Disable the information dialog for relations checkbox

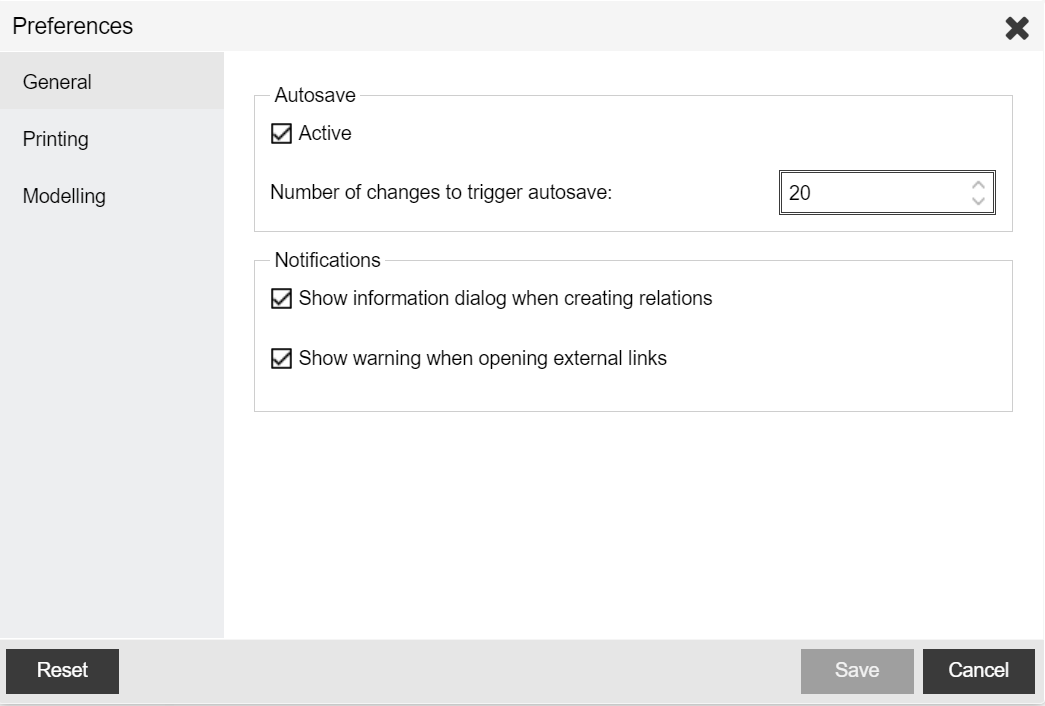coord(282,298)
